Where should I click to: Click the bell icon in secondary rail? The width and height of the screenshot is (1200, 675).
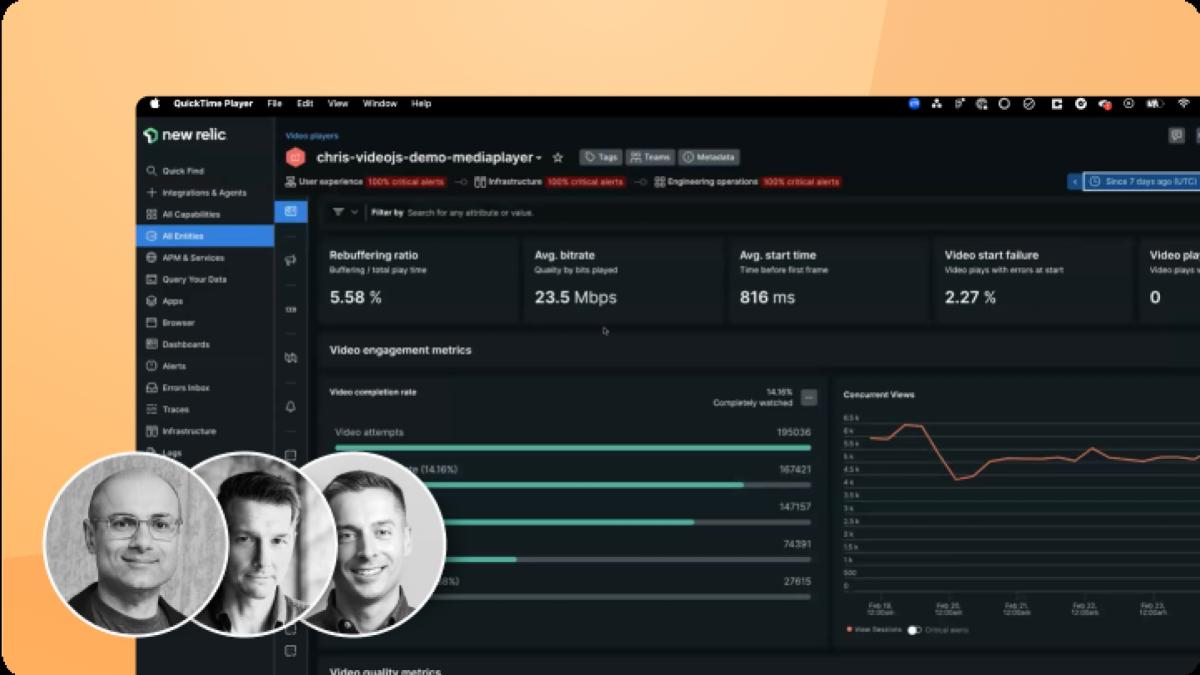290,407
